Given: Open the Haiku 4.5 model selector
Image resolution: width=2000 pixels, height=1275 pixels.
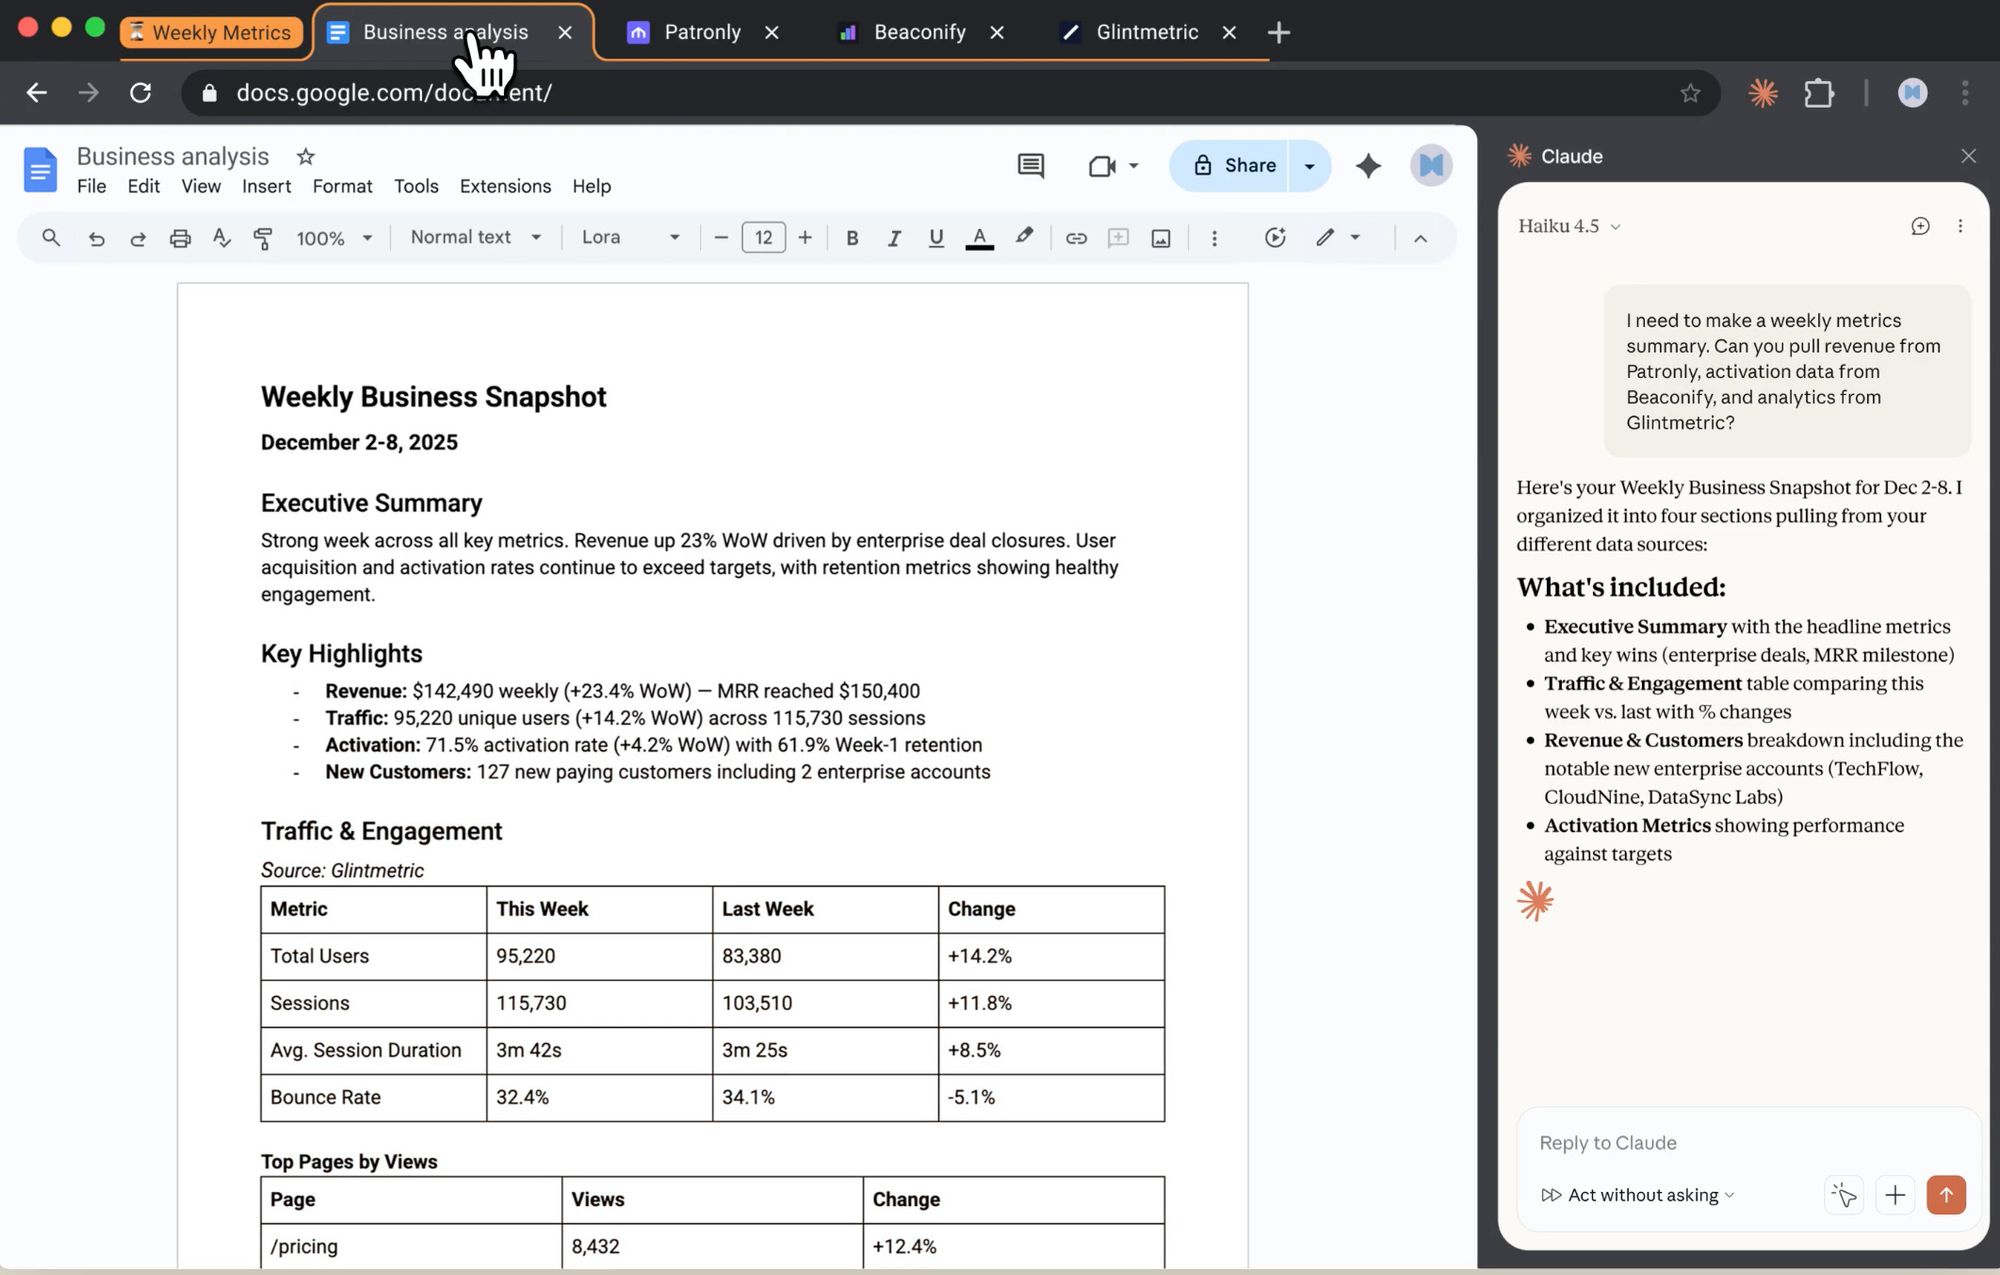Looking at the screenshot, I should click(1568, 226).
